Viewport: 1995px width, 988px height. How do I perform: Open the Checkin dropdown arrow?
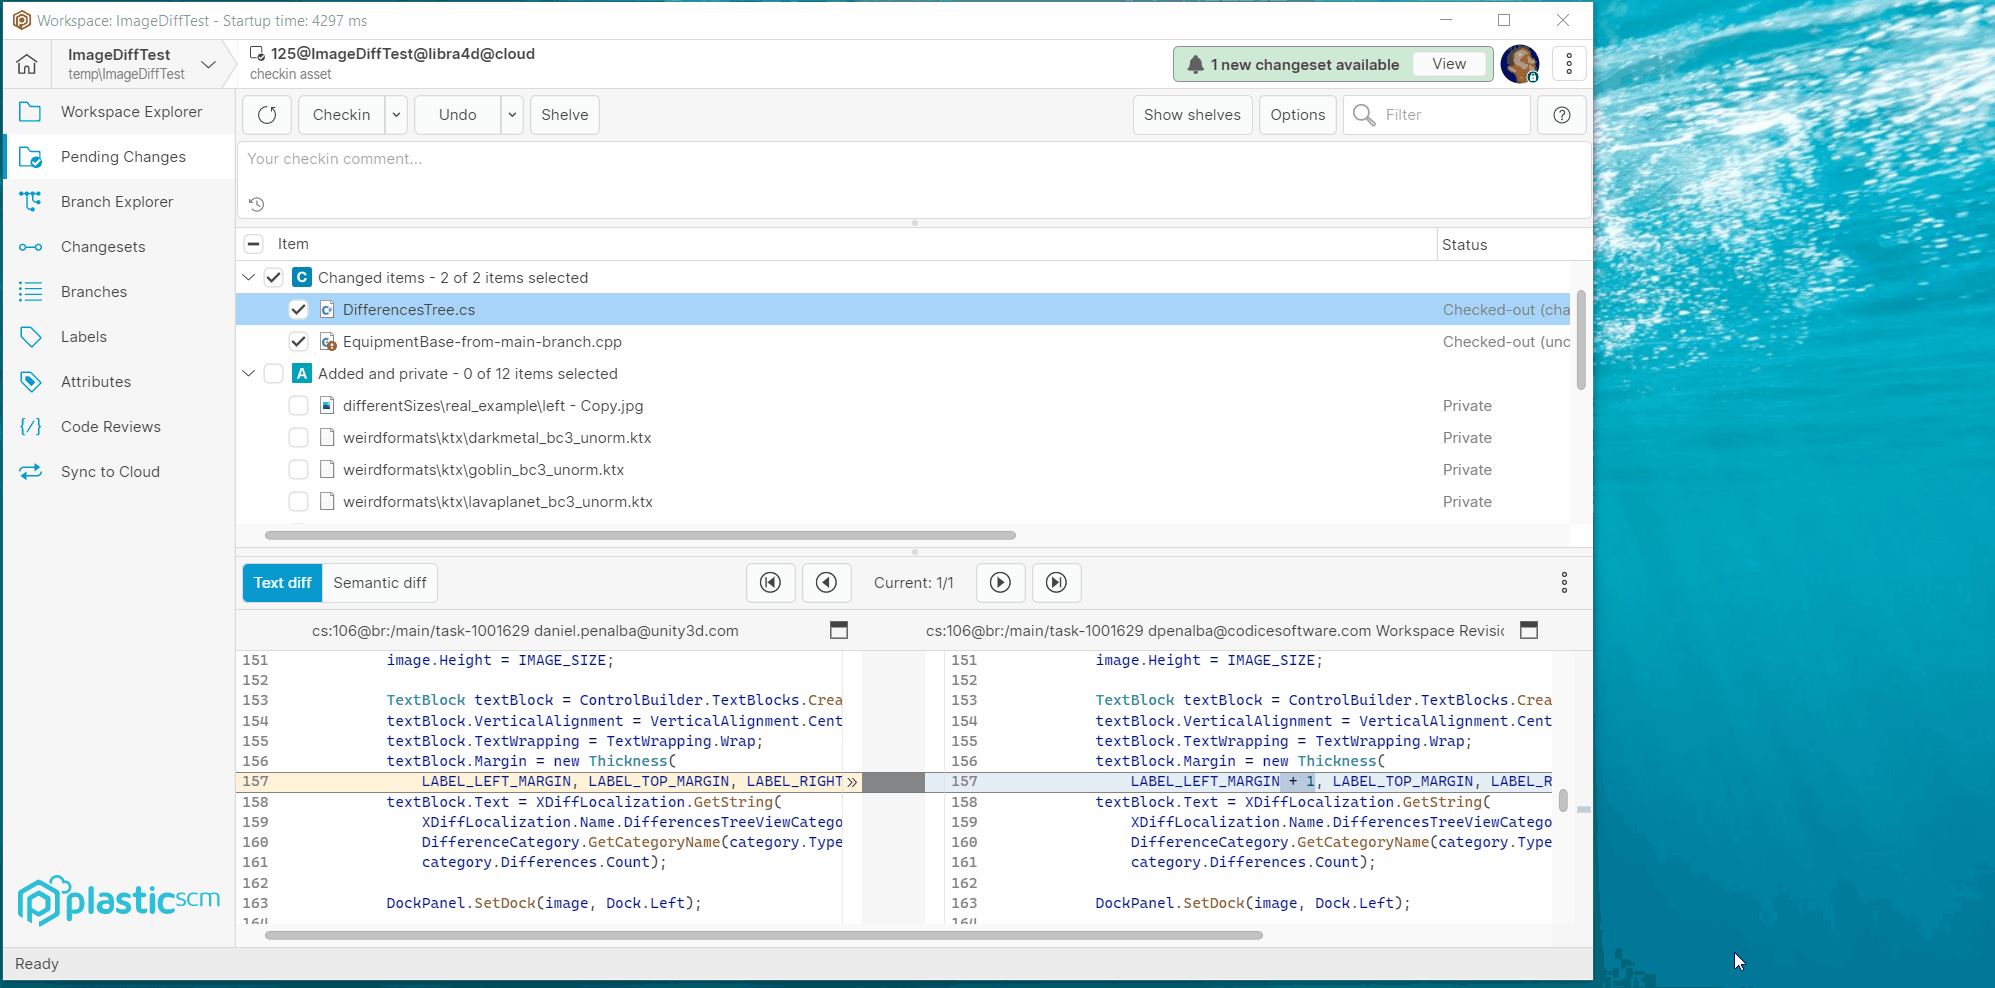[x=396, y=114]
